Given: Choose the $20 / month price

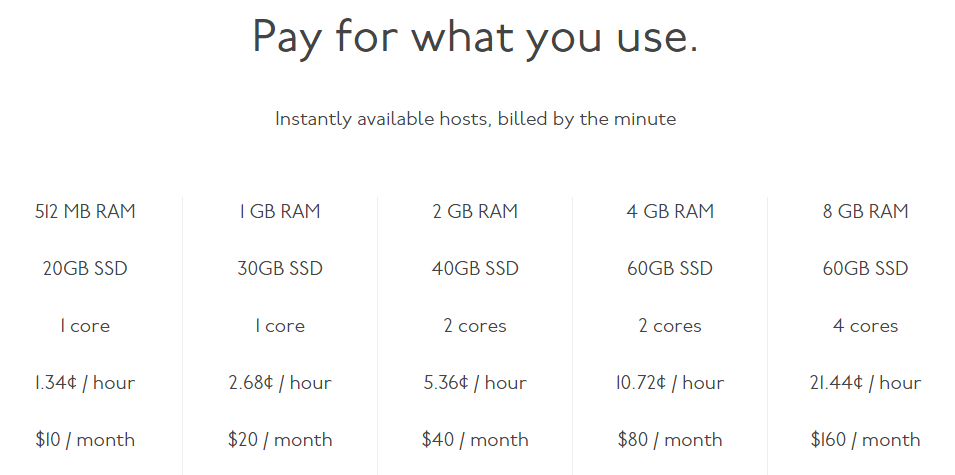Looking at the screenshot, I should point(280,440).
